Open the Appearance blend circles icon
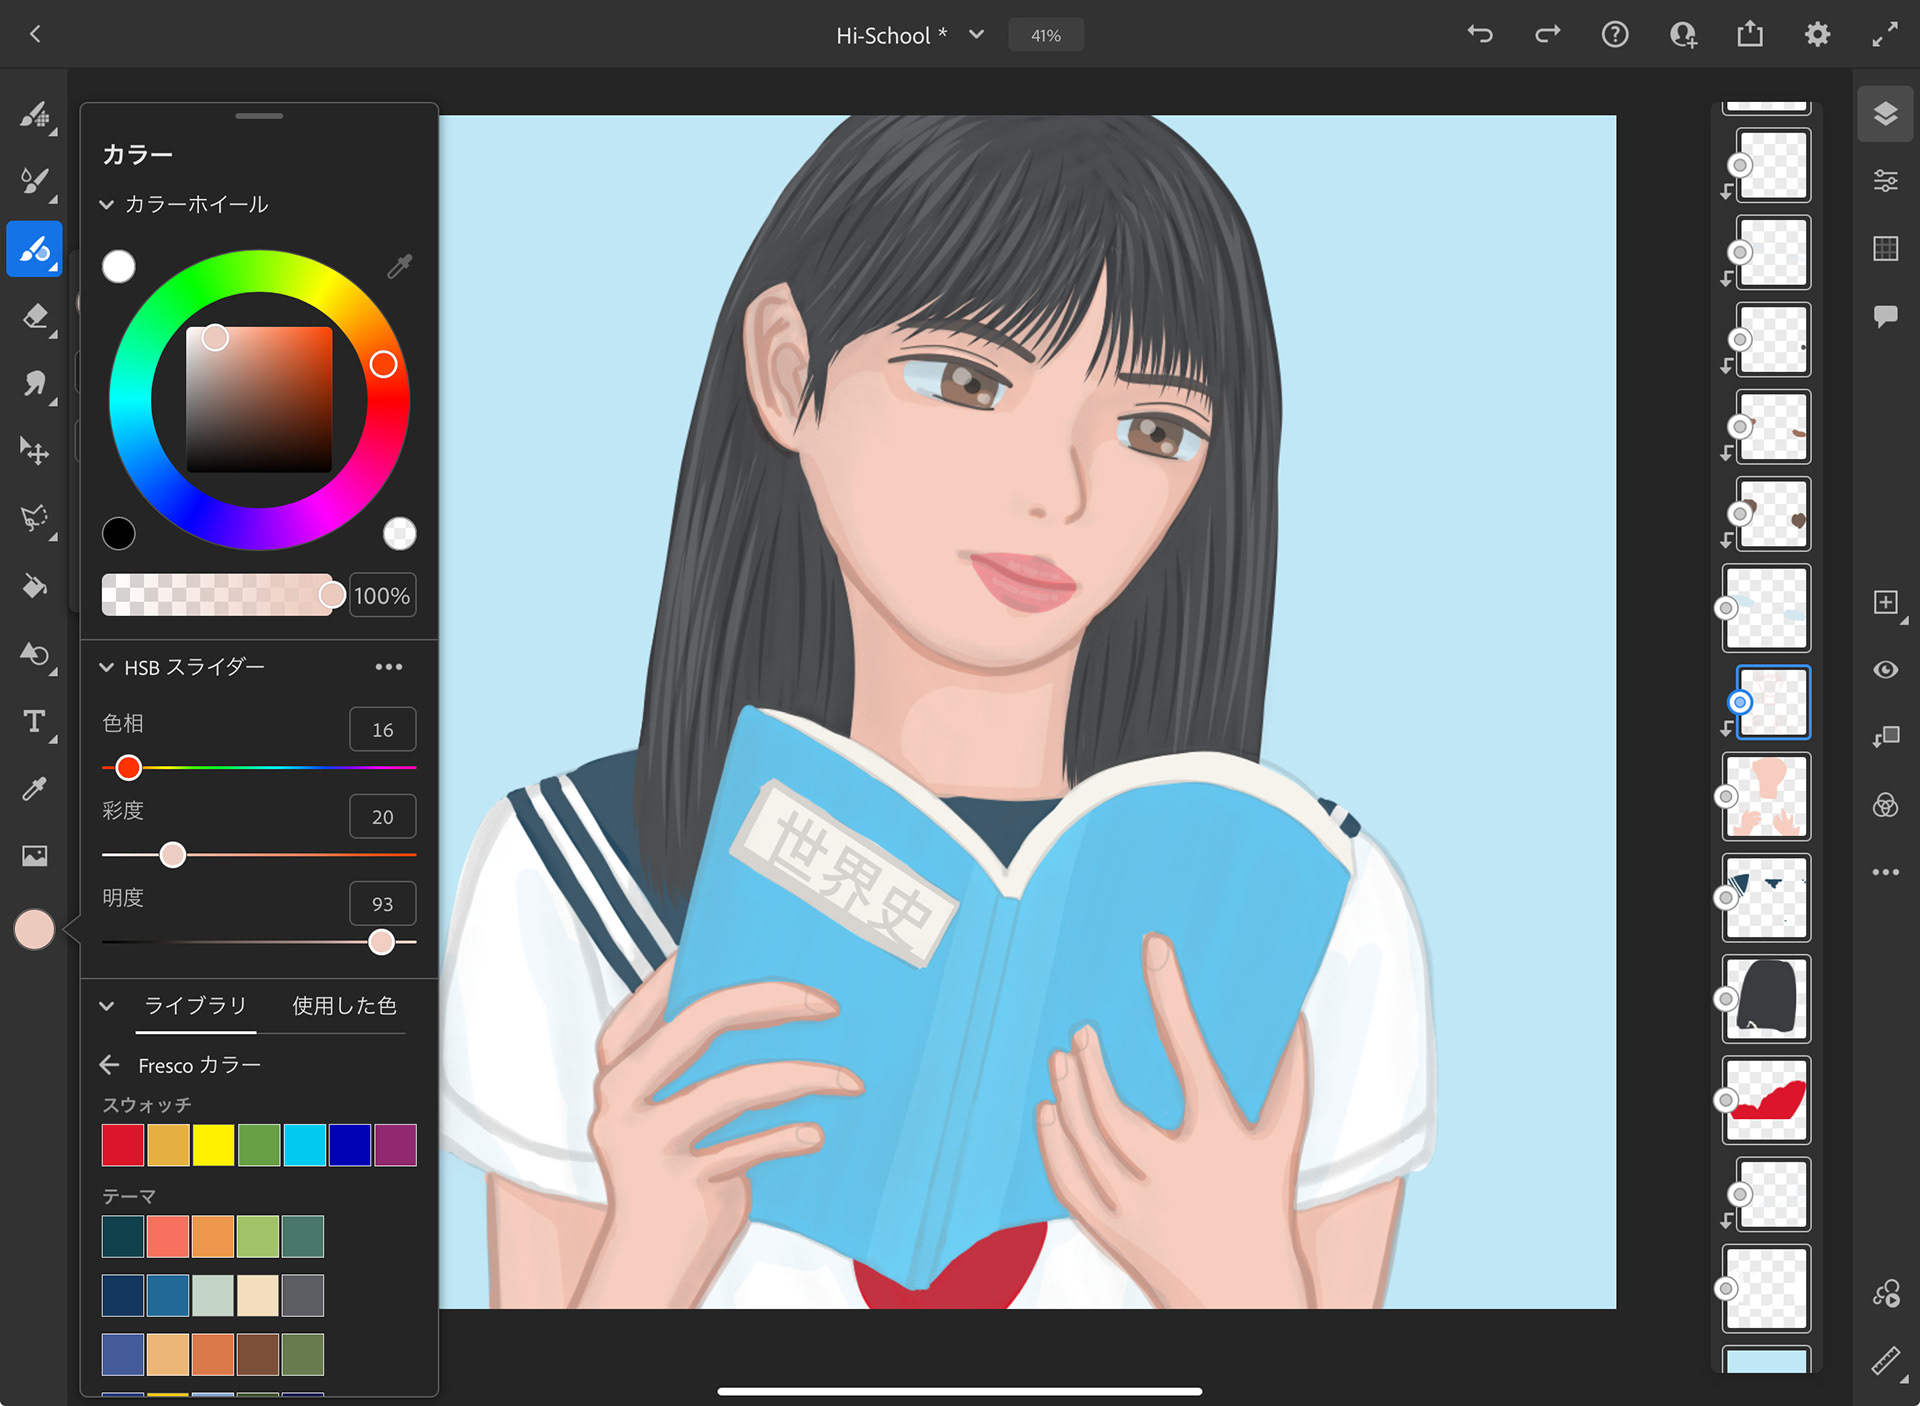1920x1406 pixels. pos(1885,805)
